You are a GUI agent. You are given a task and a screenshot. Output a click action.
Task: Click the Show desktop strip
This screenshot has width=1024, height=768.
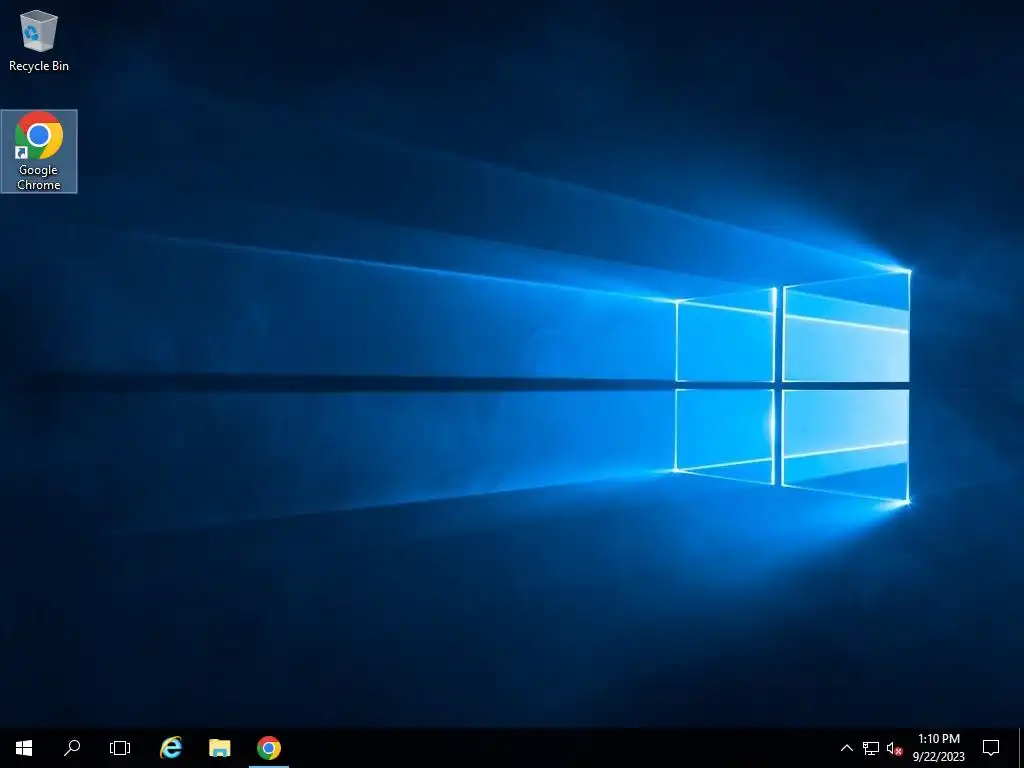coord(1021,748)
